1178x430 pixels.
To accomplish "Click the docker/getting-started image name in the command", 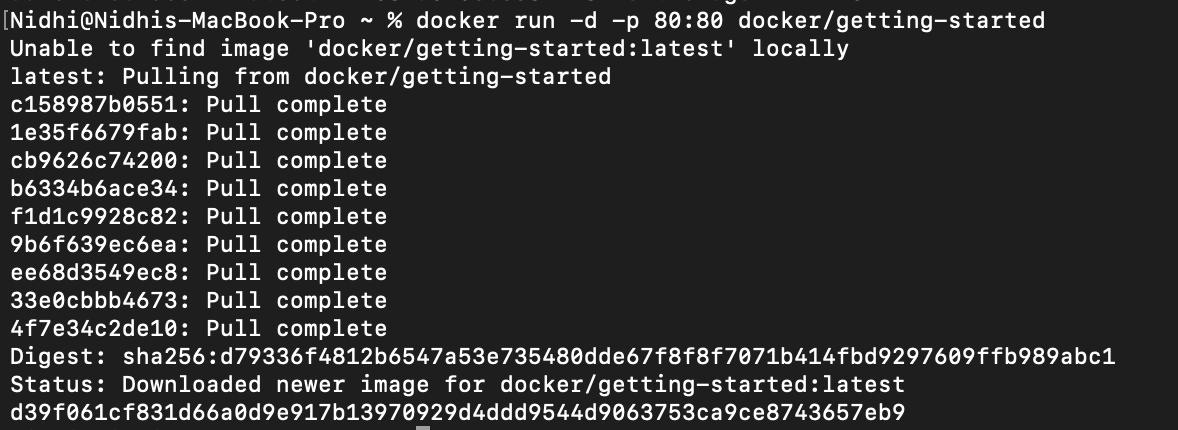I will click(891, 21).
